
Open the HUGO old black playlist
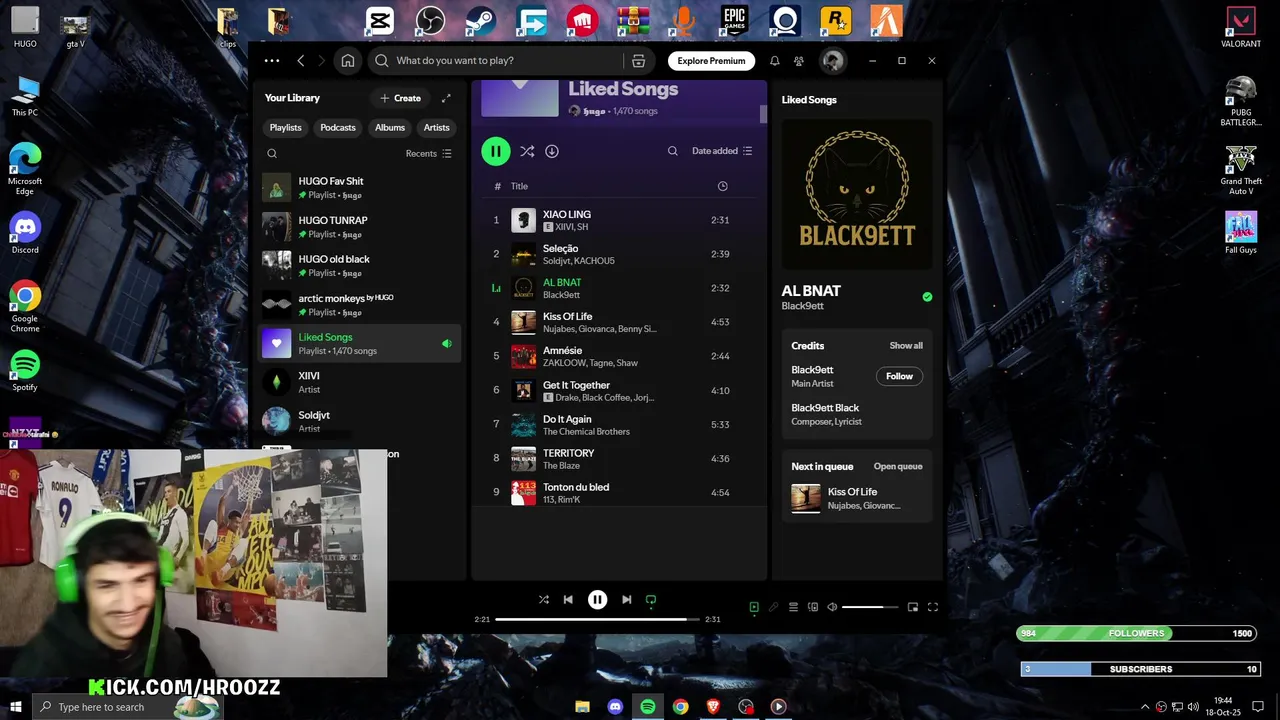pos(360,266)
